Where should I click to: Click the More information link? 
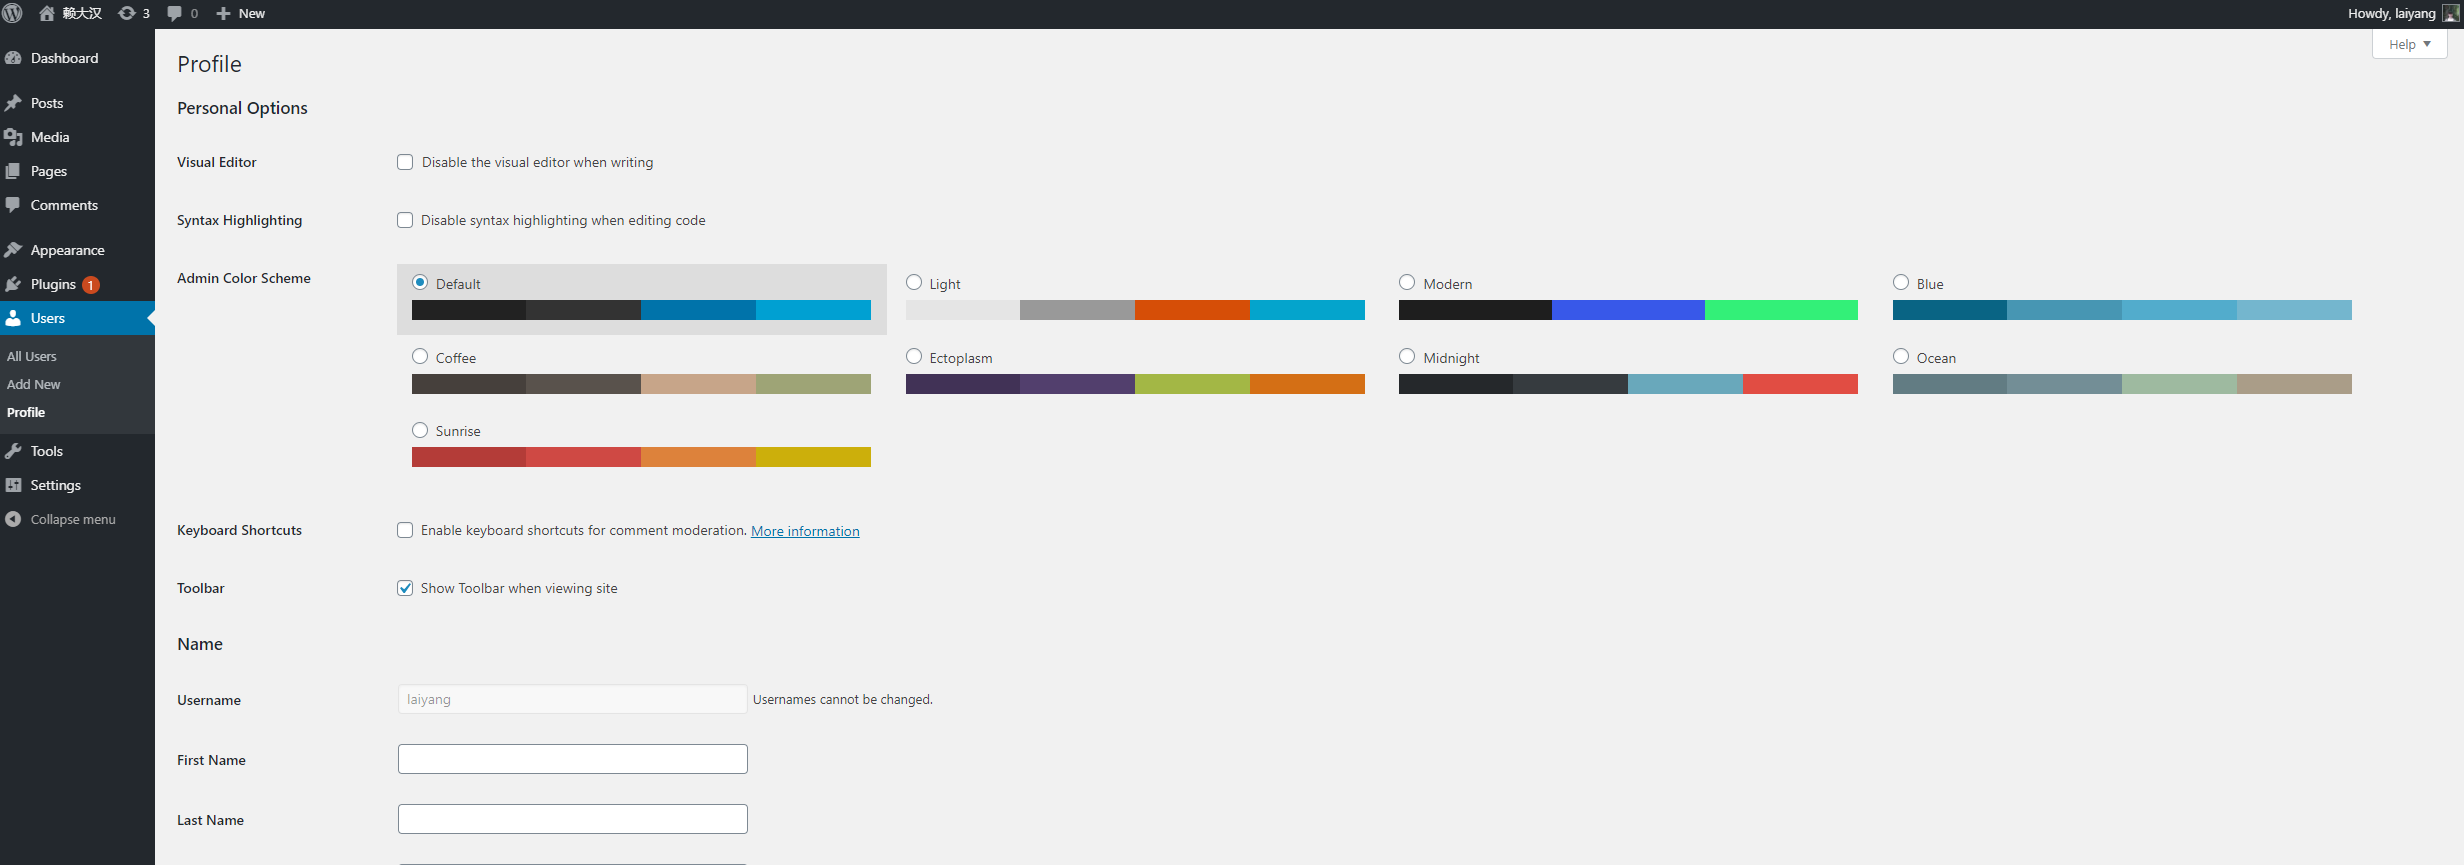coord(805,531)
